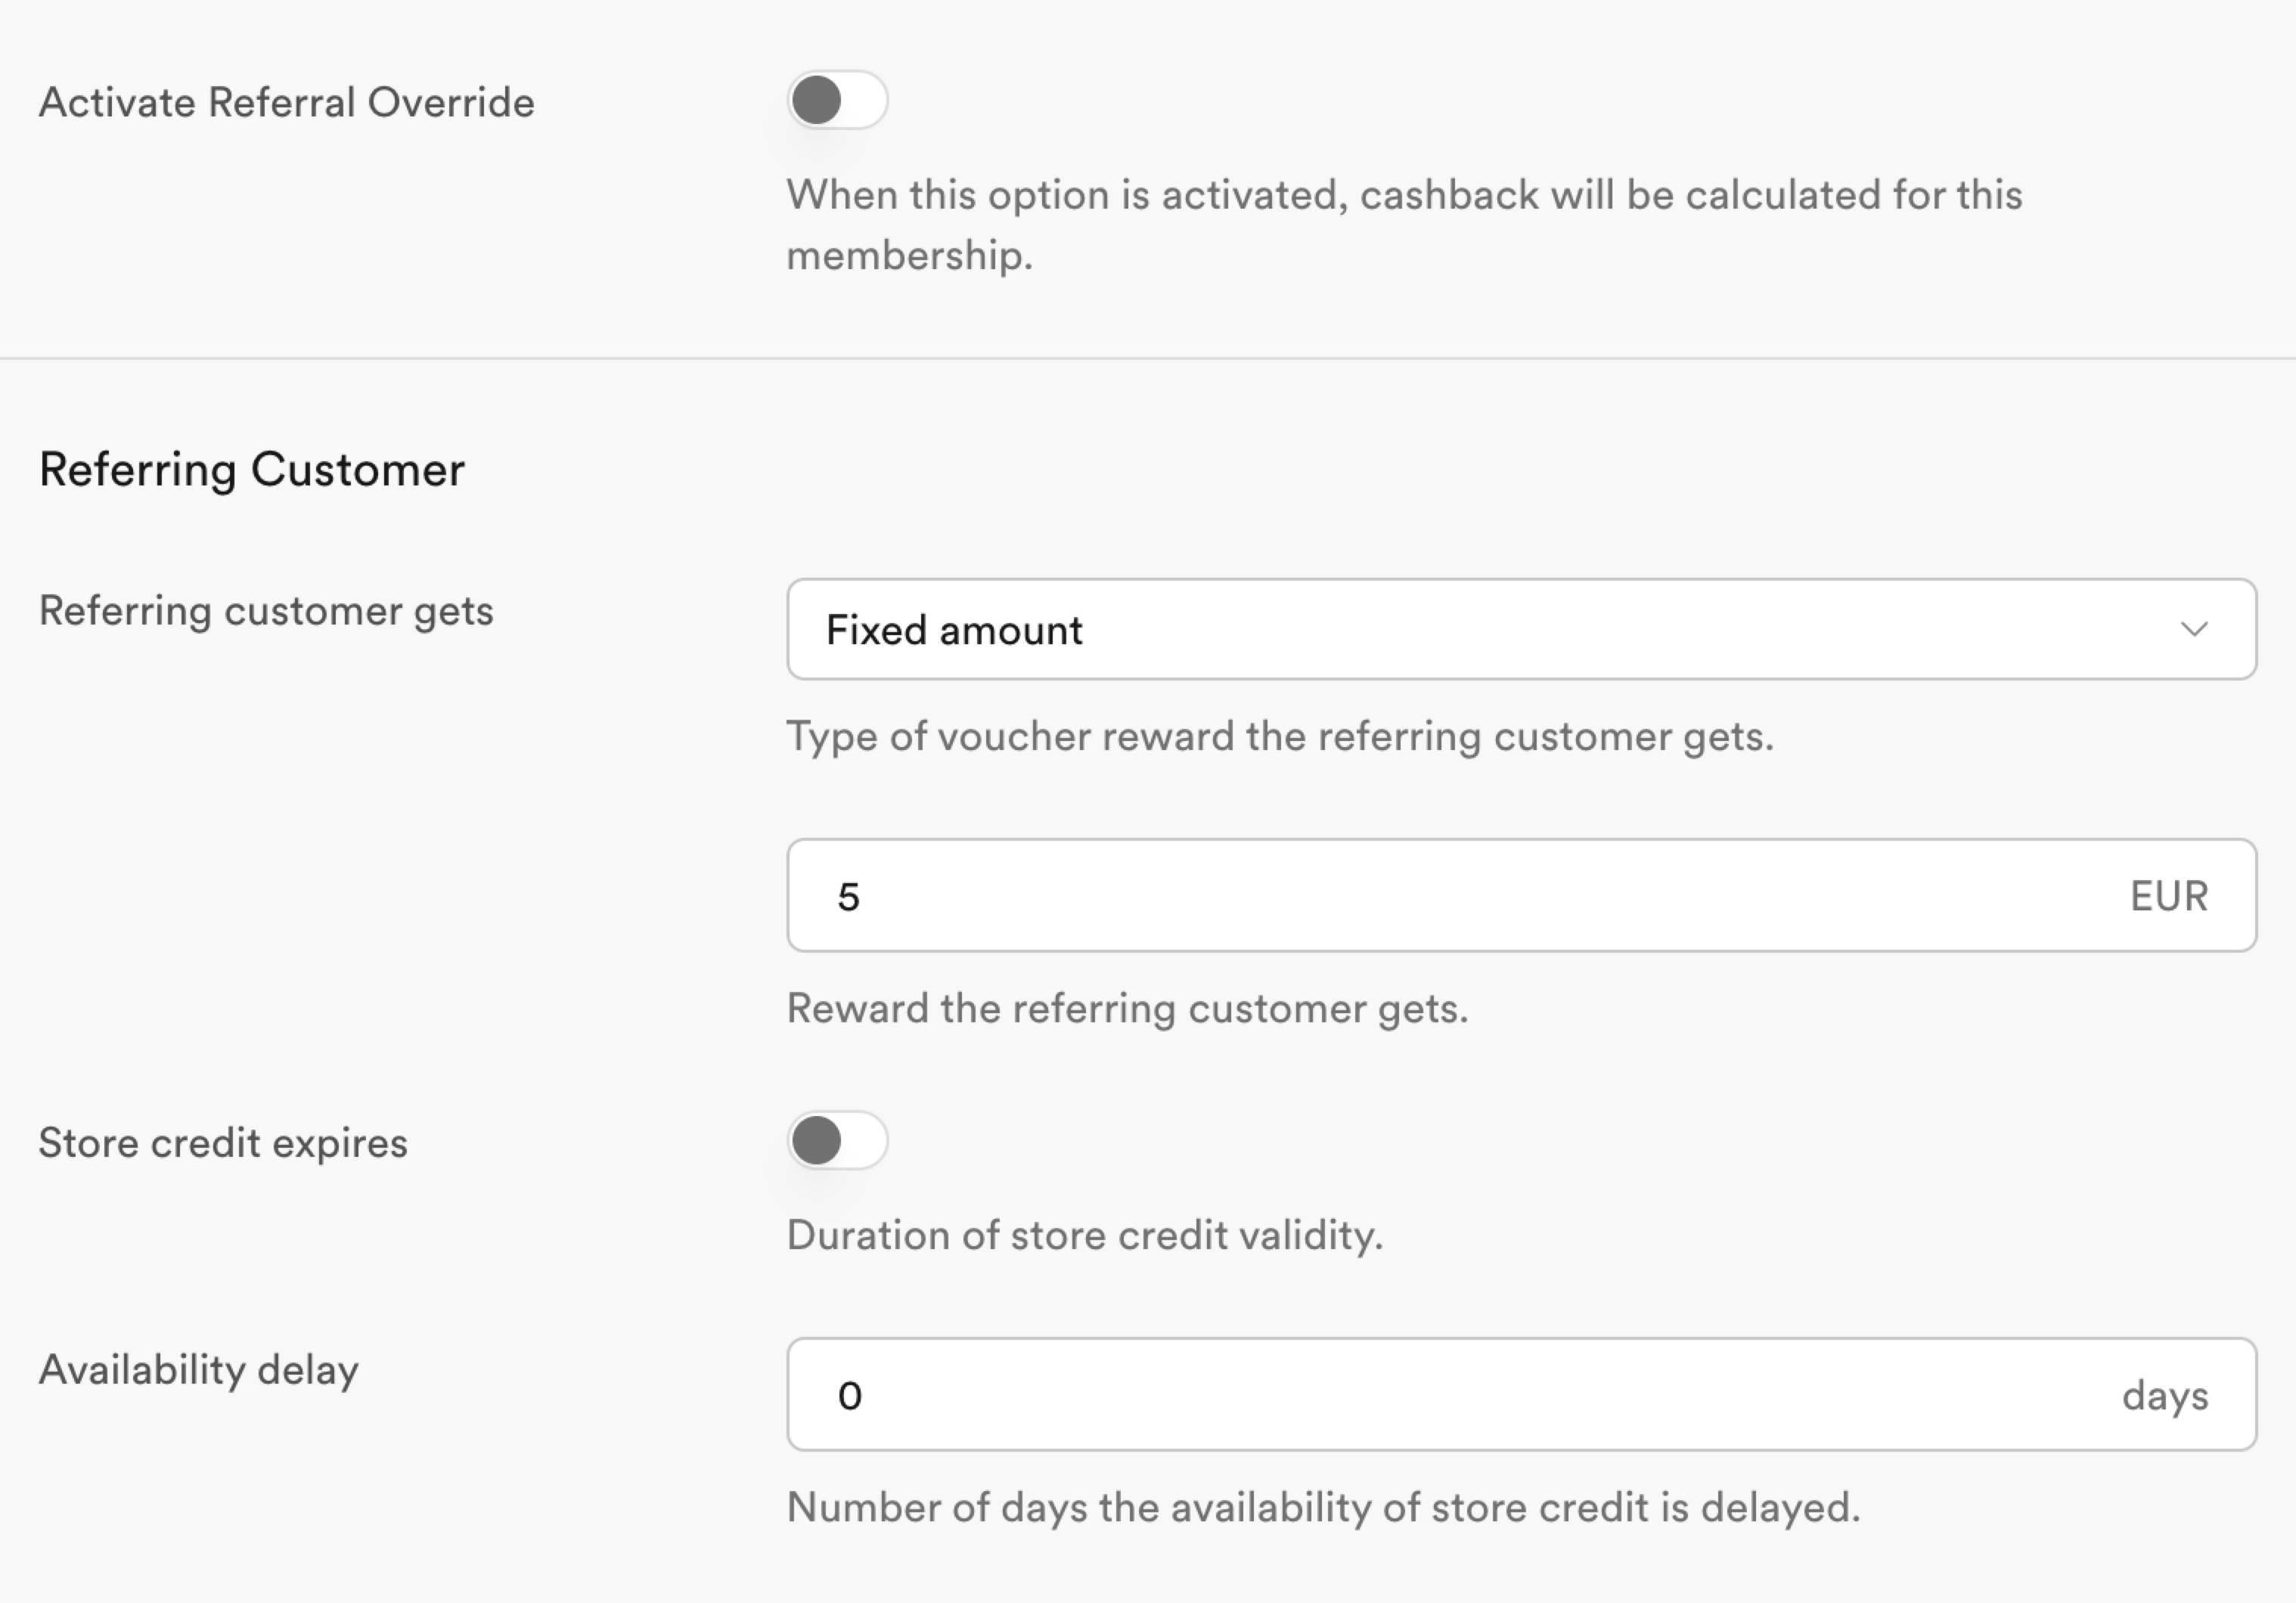
Task: Enable the Activate Referral Override switch
Action: point(837,100)
